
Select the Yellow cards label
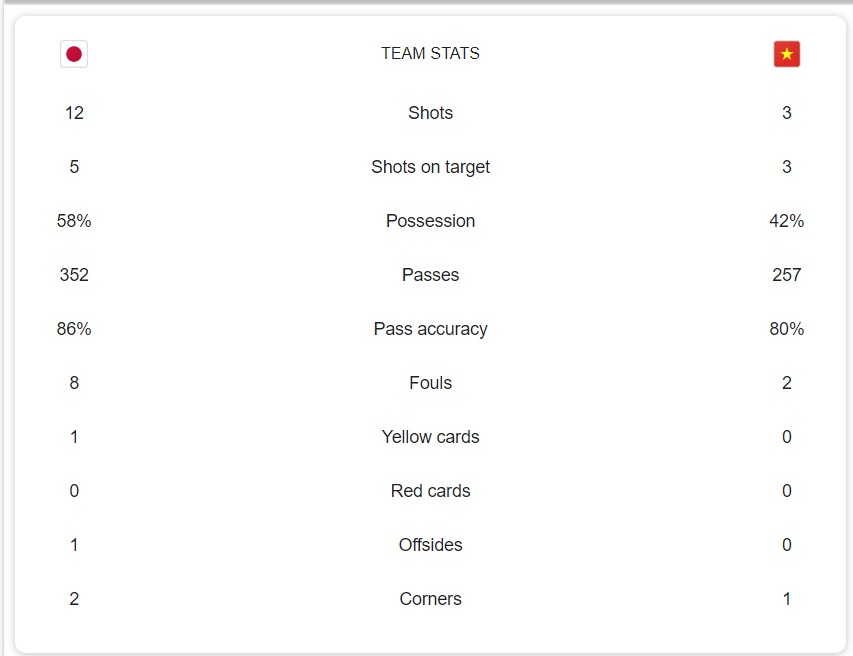tap(430, 437)
